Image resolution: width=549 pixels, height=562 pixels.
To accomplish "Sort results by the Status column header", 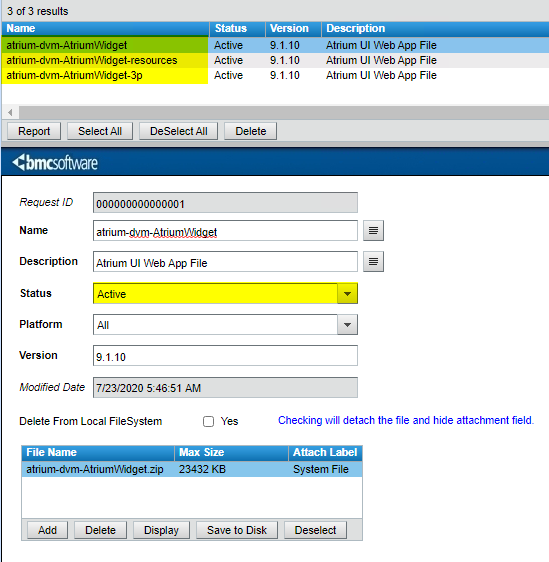I will [x=237, y=29].
